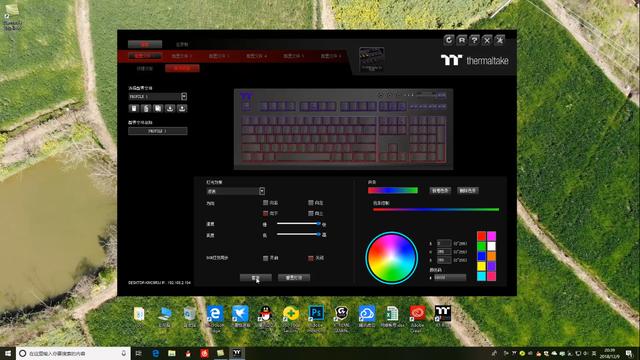Choose the orange color swatch
Viewport: 640px width, 360px height.
tap(491, 256)
